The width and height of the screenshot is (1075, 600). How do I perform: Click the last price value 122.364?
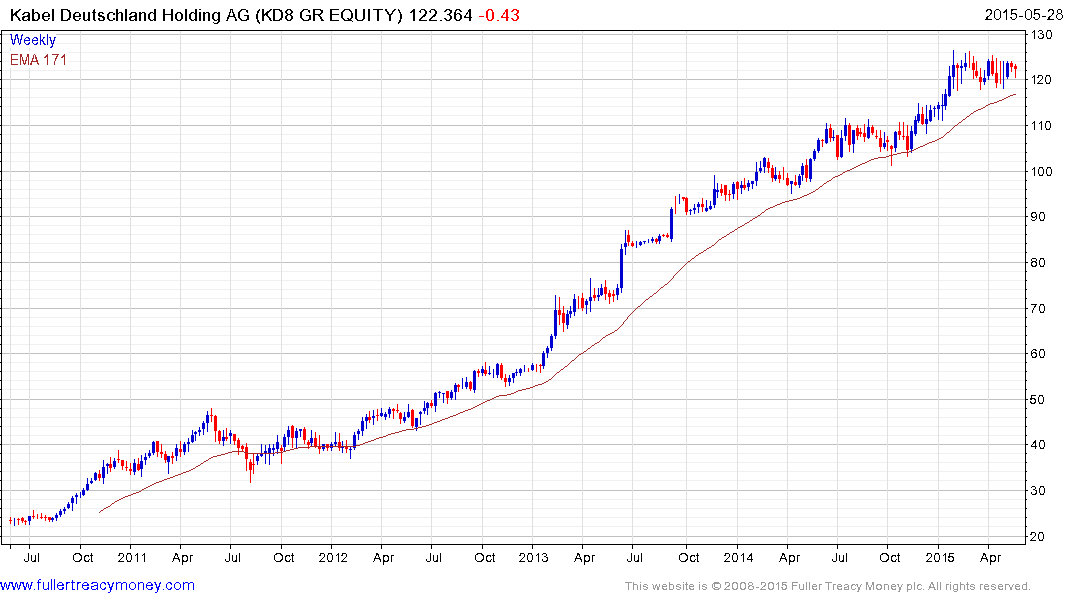pyautogui.click(x=440, y=15)
